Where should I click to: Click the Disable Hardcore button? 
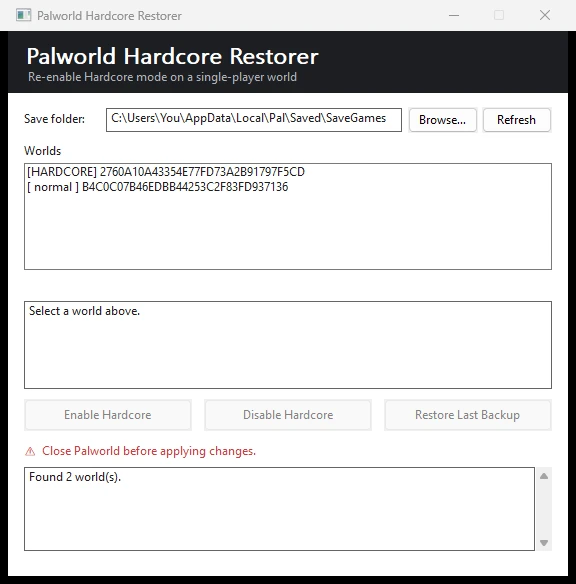click(288, 415)
